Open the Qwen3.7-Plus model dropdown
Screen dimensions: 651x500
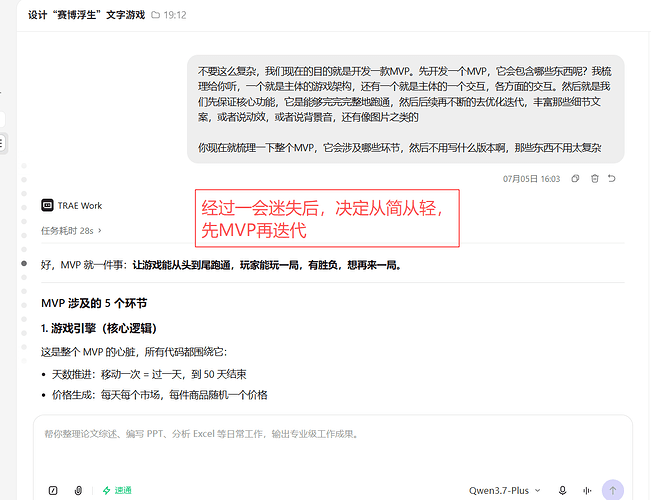pyautogui.click(x=504, y=490)
